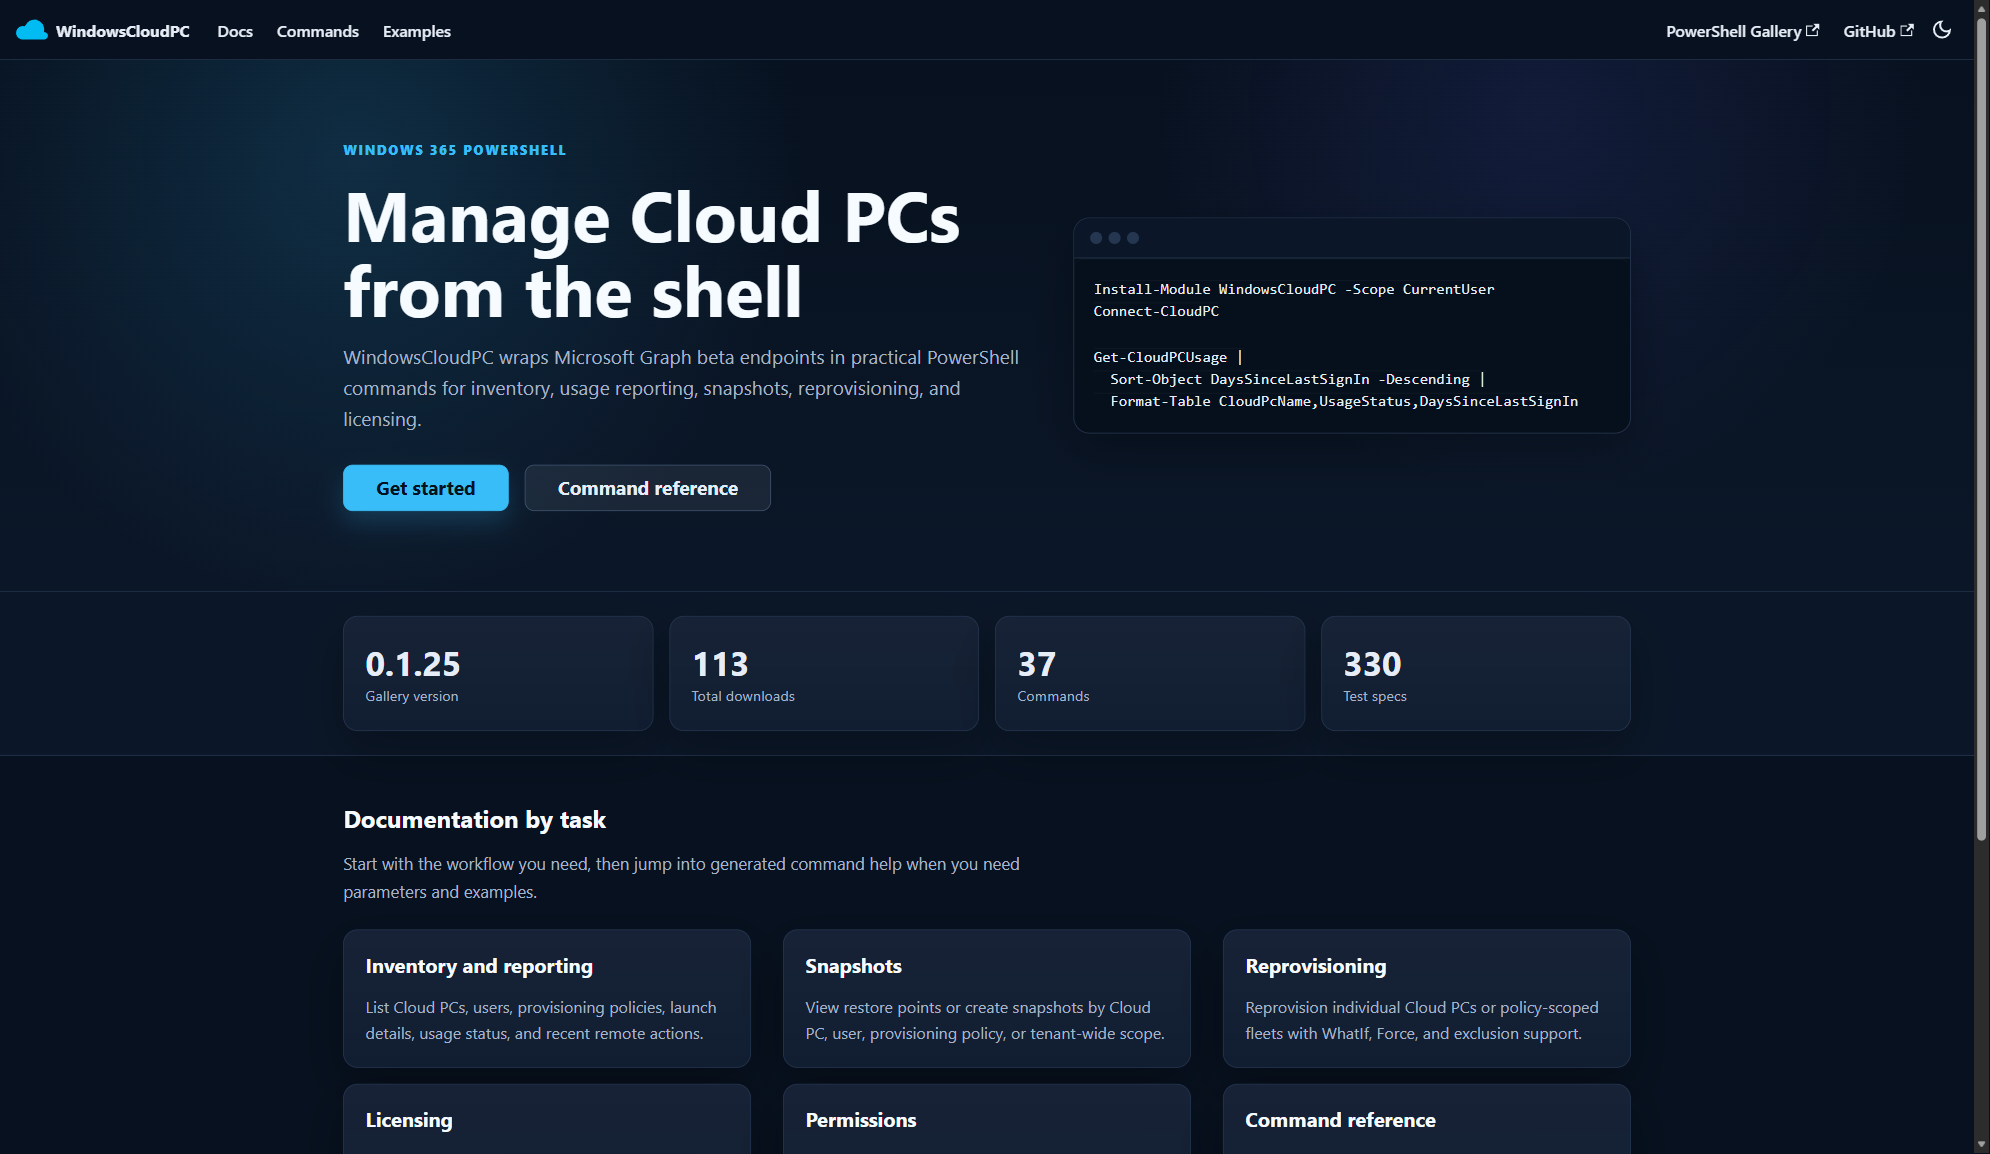The height and width of the screenshot is (1154, 1990).
Task: Open the Snapshots documentation card
Action: [987, 999]
